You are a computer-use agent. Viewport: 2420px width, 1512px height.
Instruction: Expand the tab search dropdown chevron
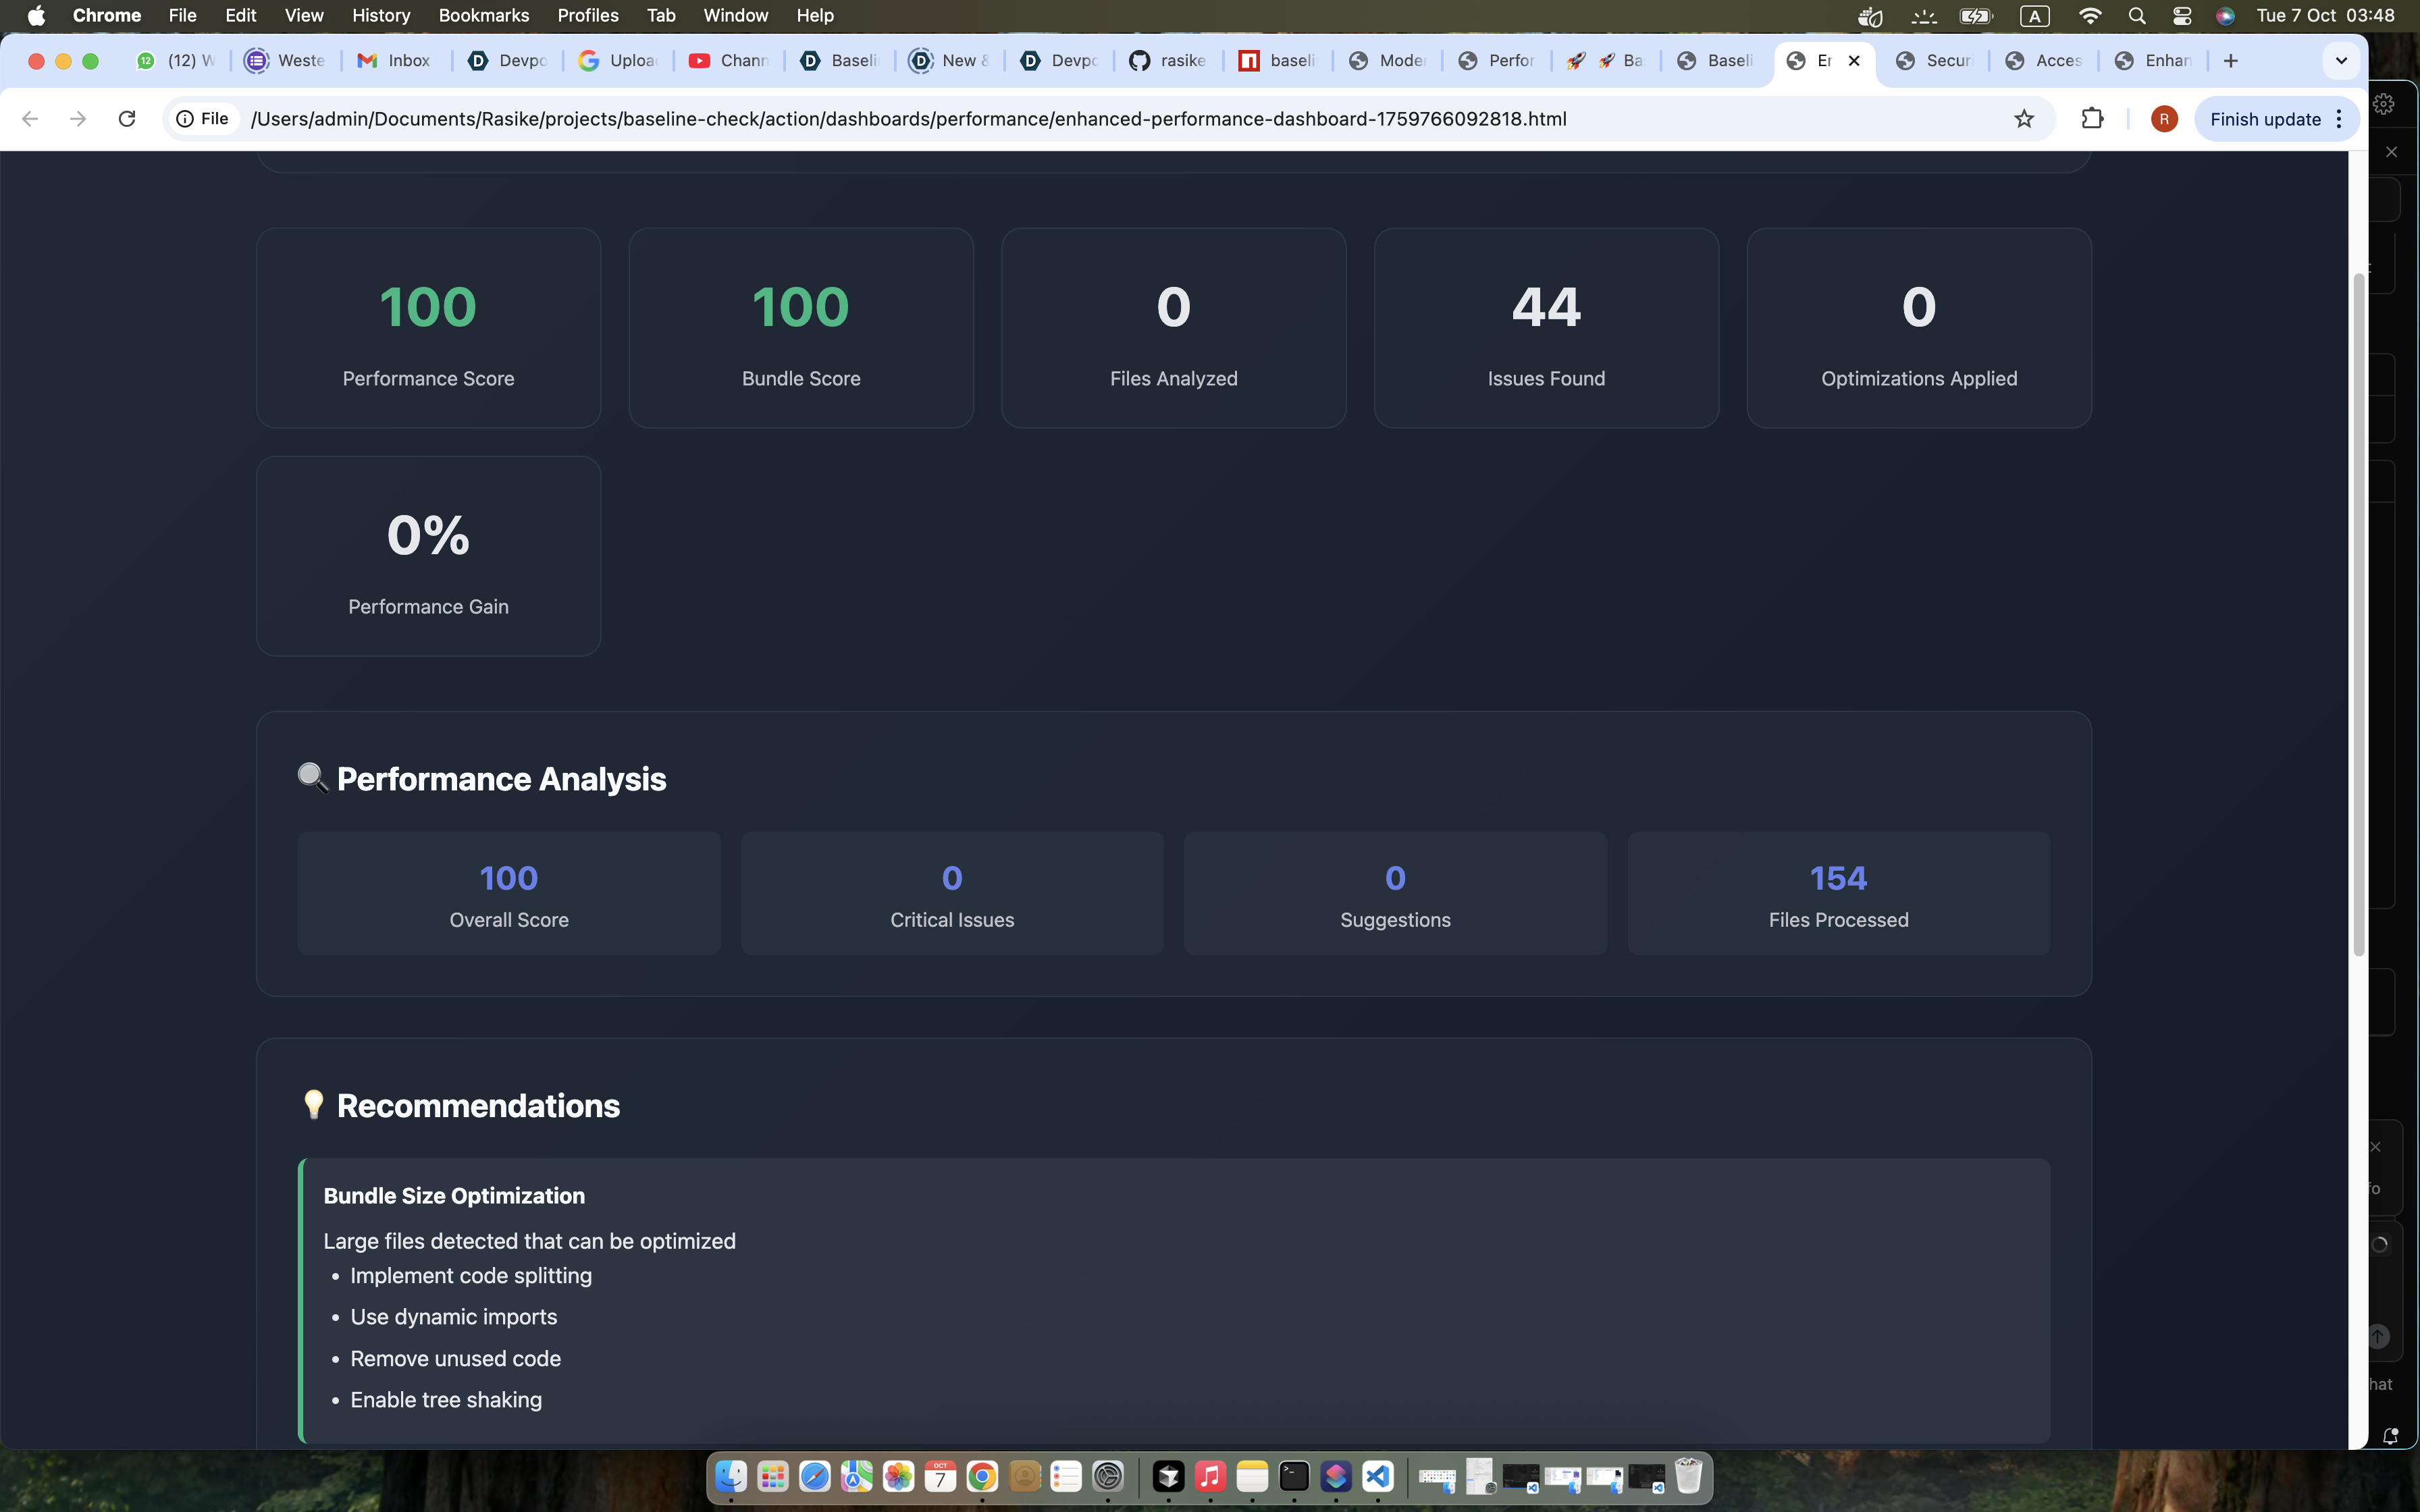[x=2341, y=61]
